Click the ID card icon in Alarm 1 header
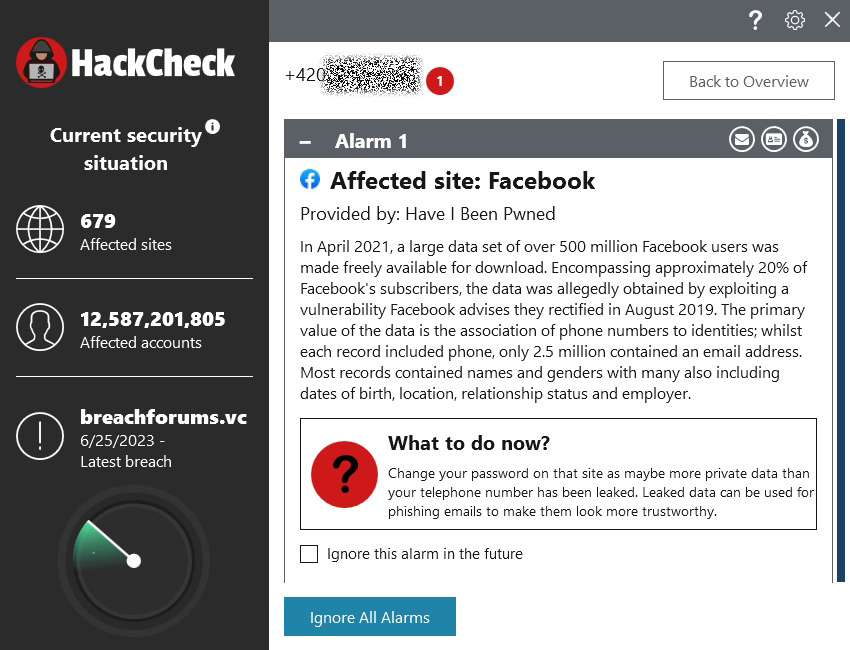 click(774, 141)
